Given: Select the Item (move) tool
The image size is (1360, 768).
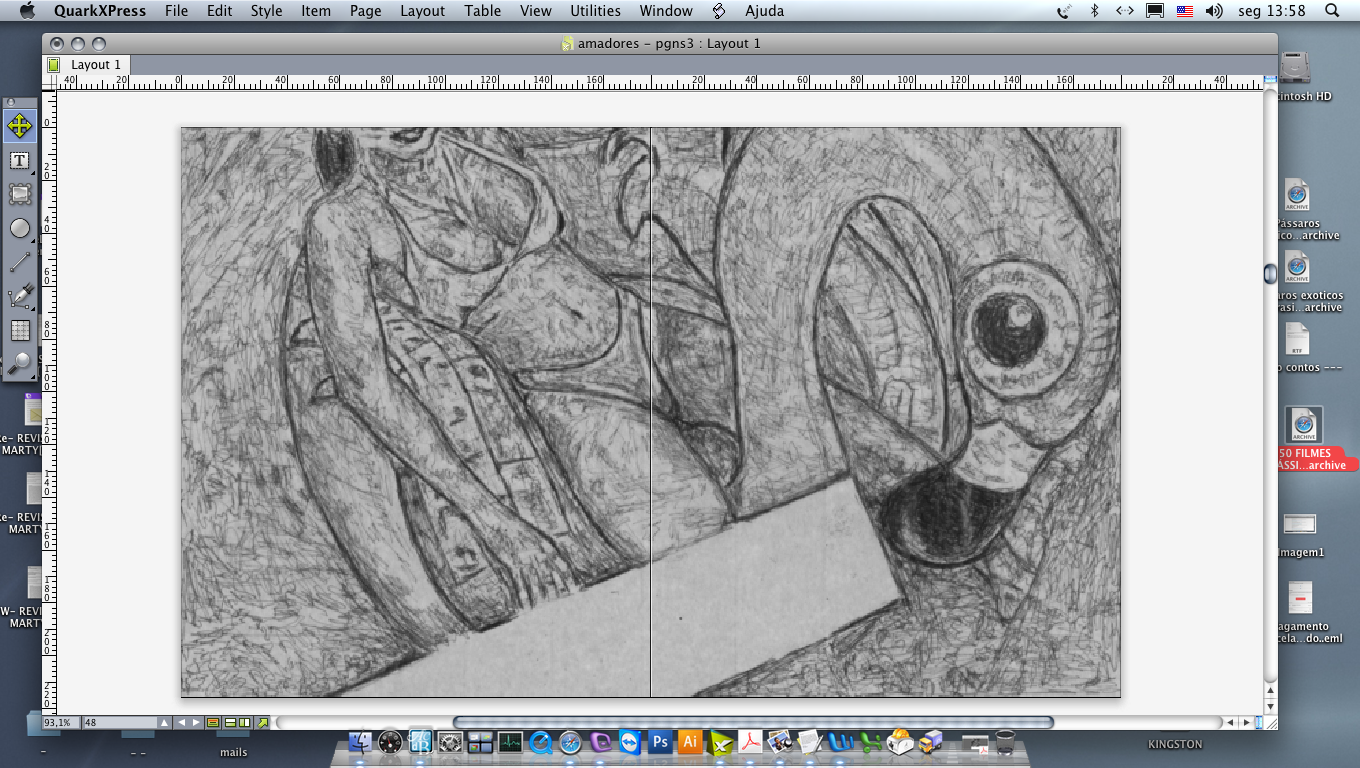Looking at the screenshot, I should 20,126.
